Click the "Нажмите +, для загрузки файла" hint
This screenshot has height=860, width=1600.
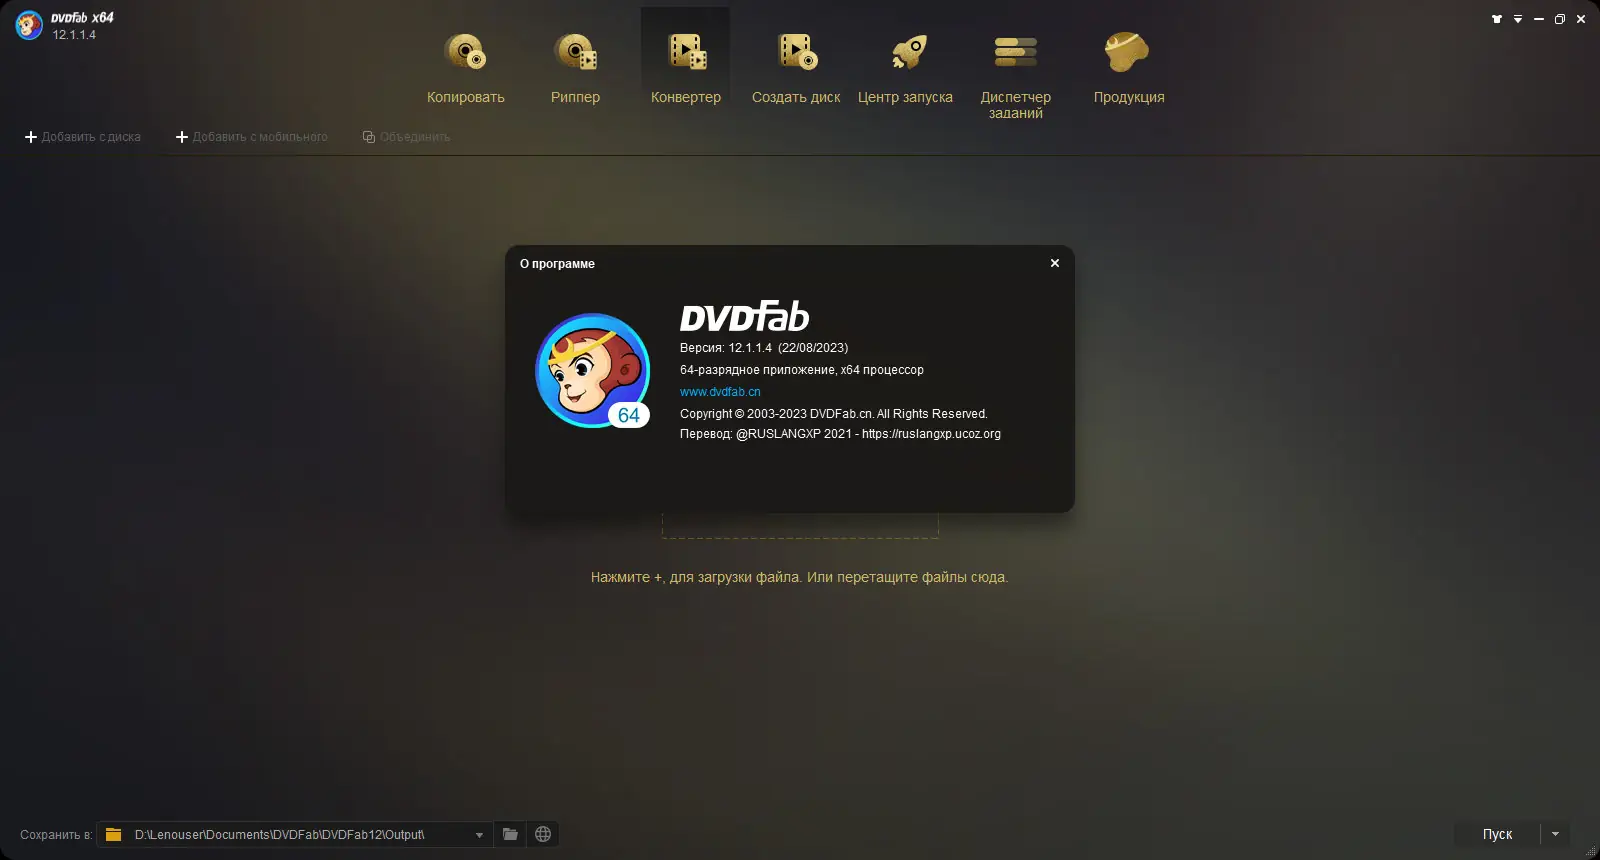click(799, 577)
